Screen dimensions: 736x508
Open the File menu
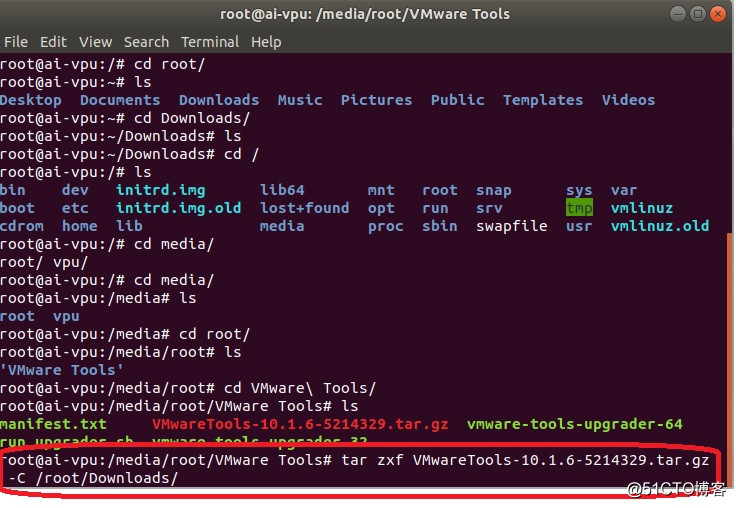tap(16, 42)
